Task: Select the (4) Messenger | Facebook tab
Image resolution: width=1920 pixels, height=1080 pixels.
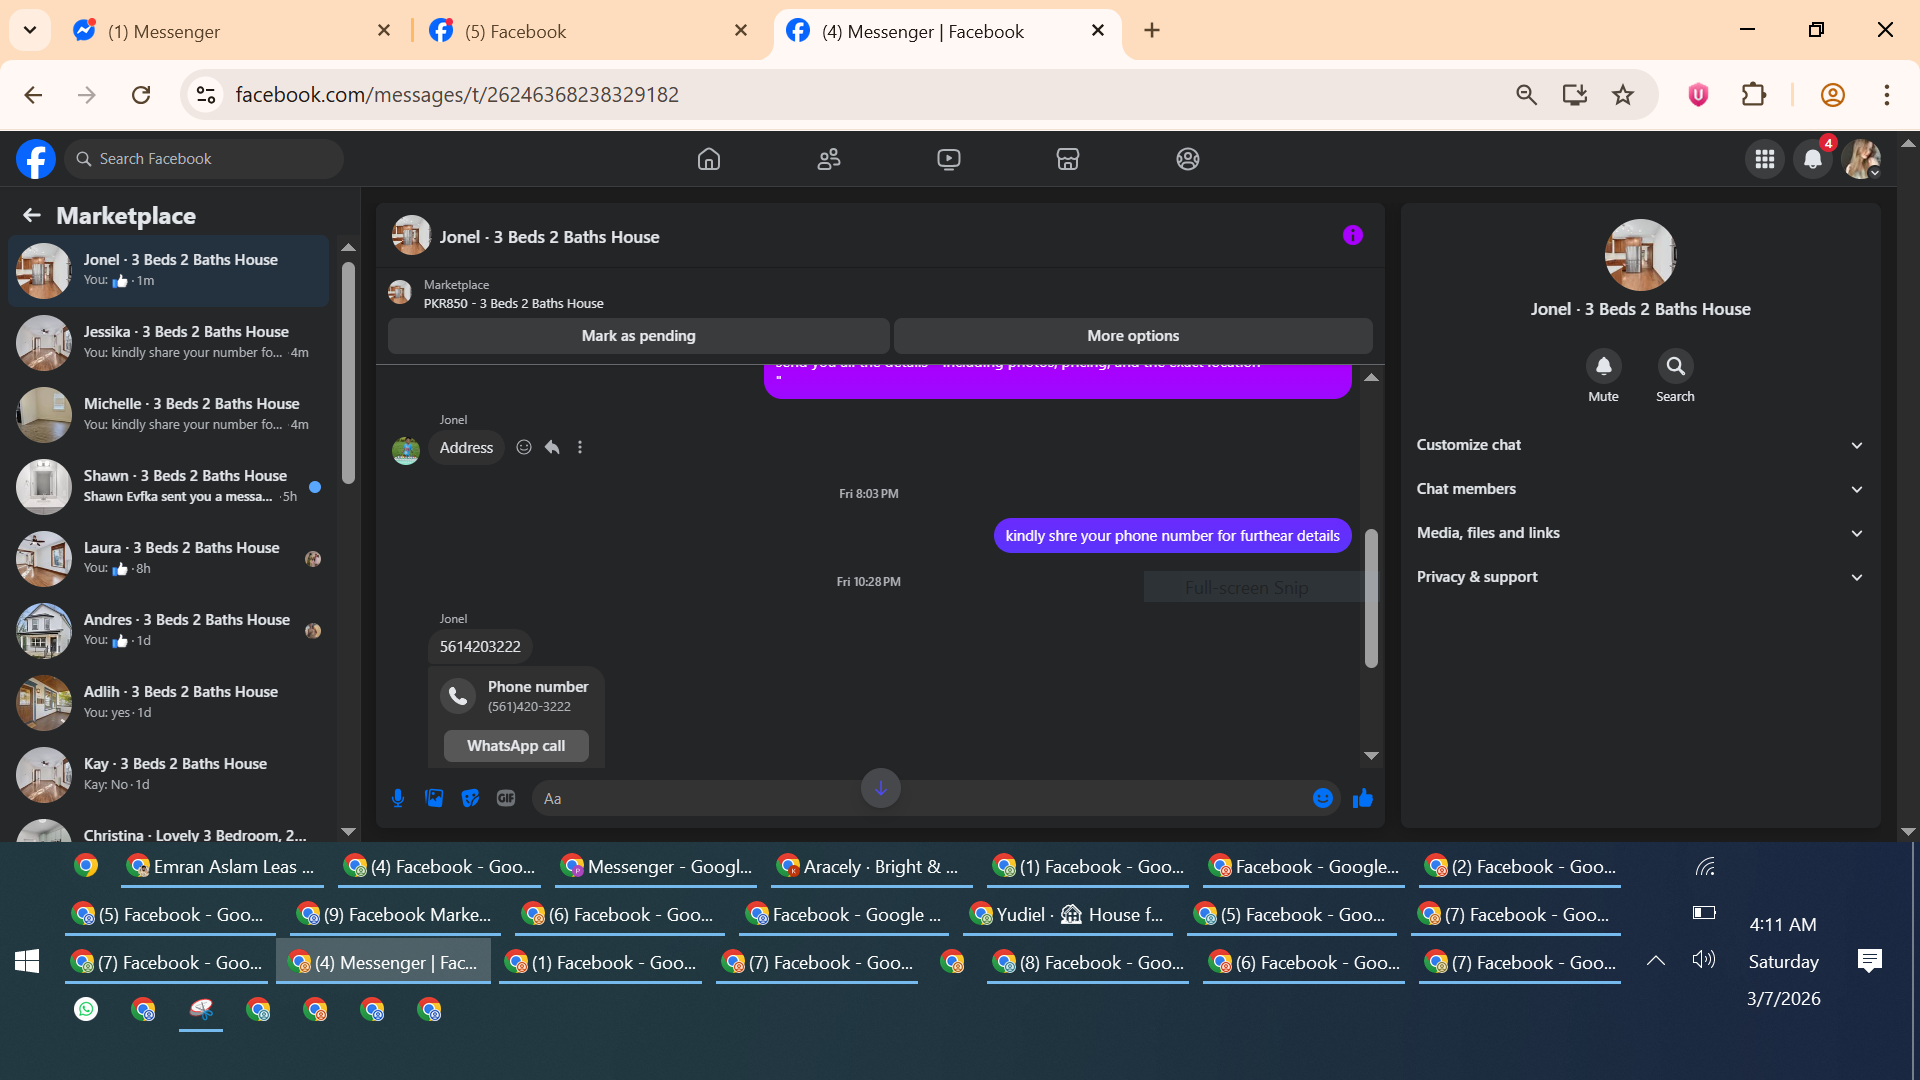Action: (x=946, y=31)
